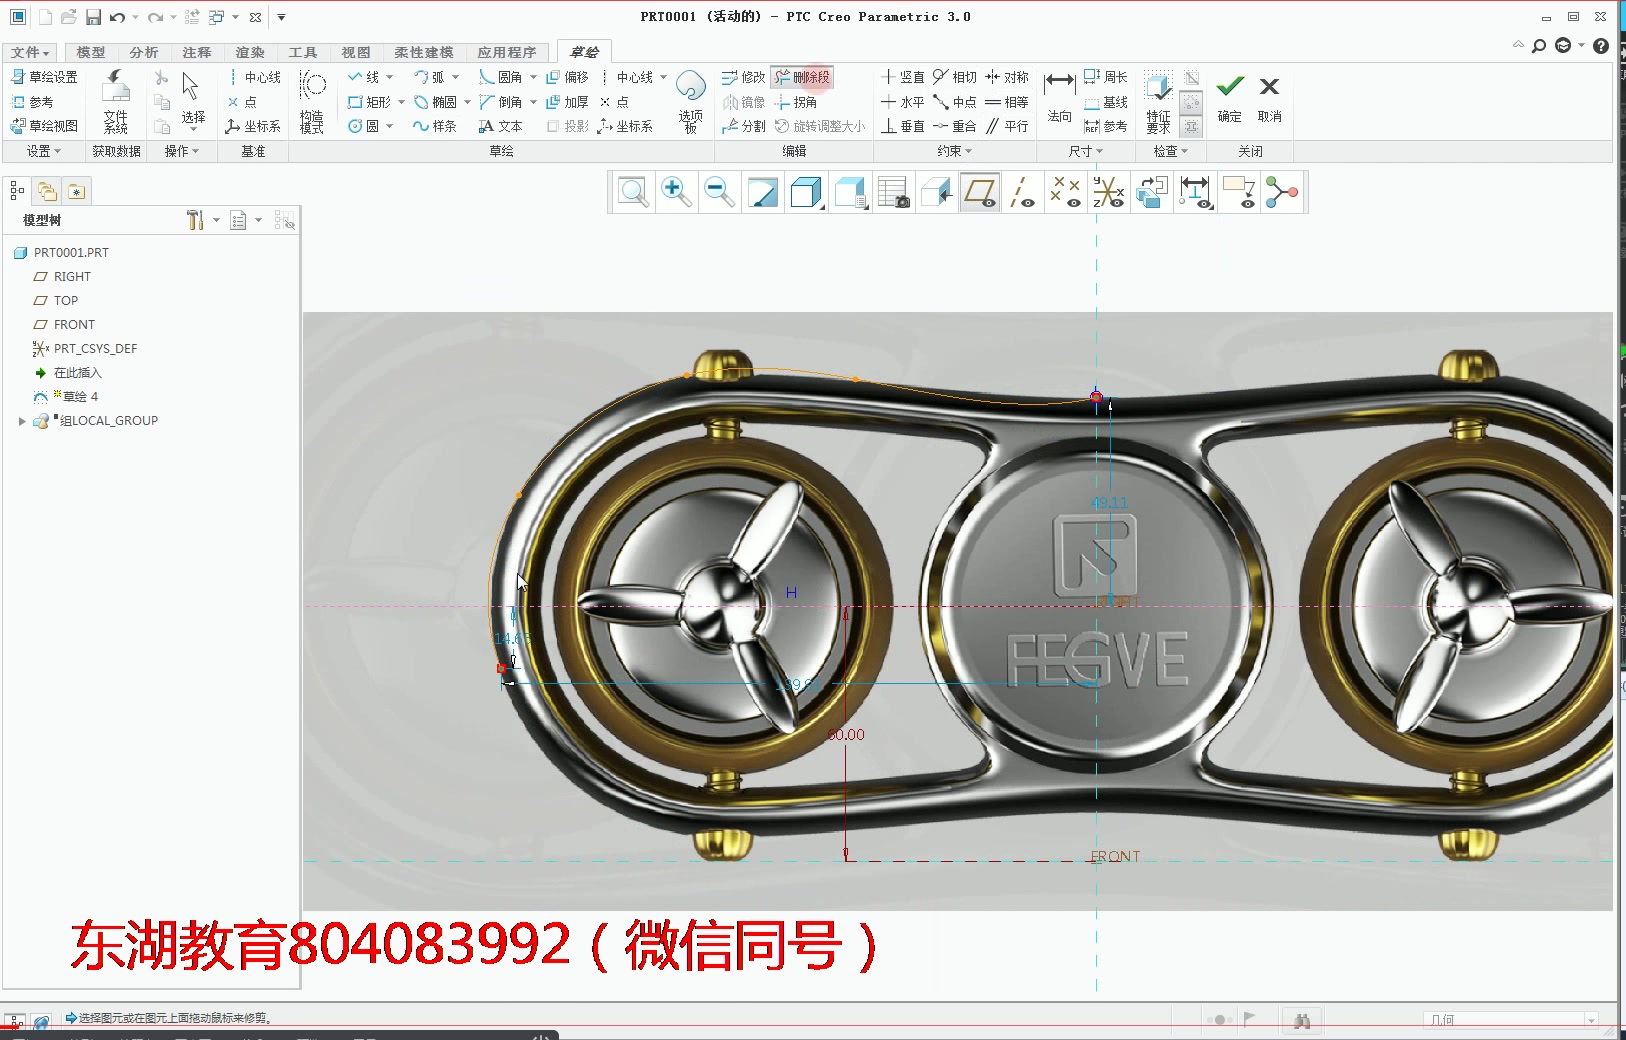The height and width of the screenshot is (1040, 1626).
Task: Click the 确定 confirm button
Action: [x=1230, y=98]
